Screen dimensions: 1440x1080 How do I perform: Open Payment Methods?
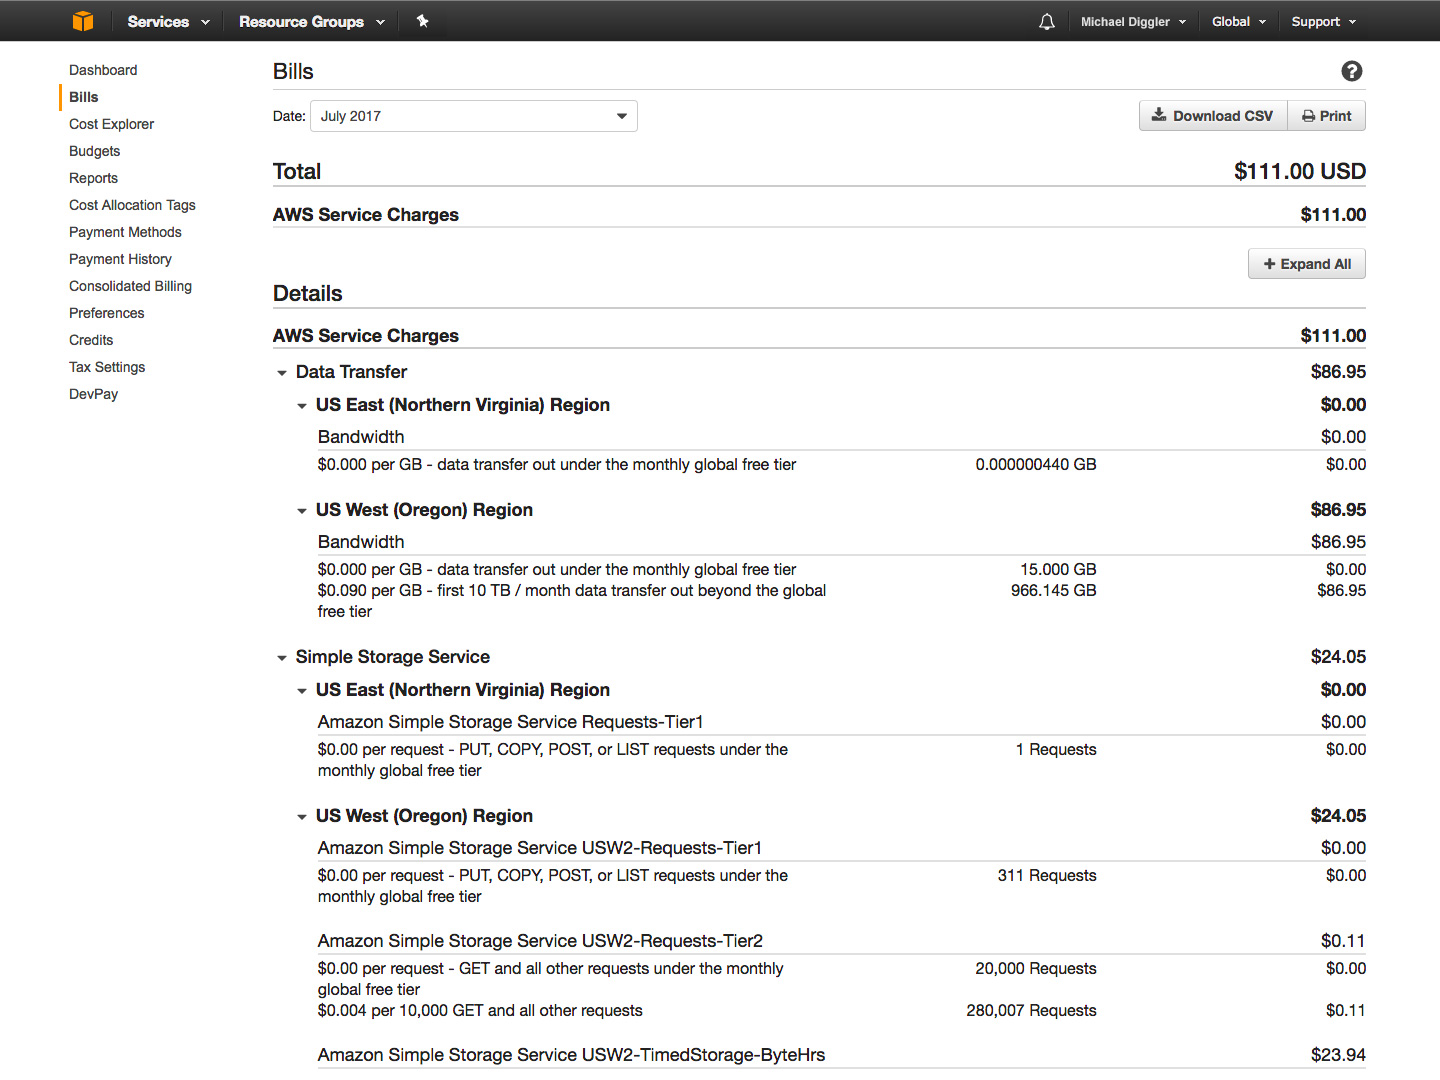click(125, 232)
